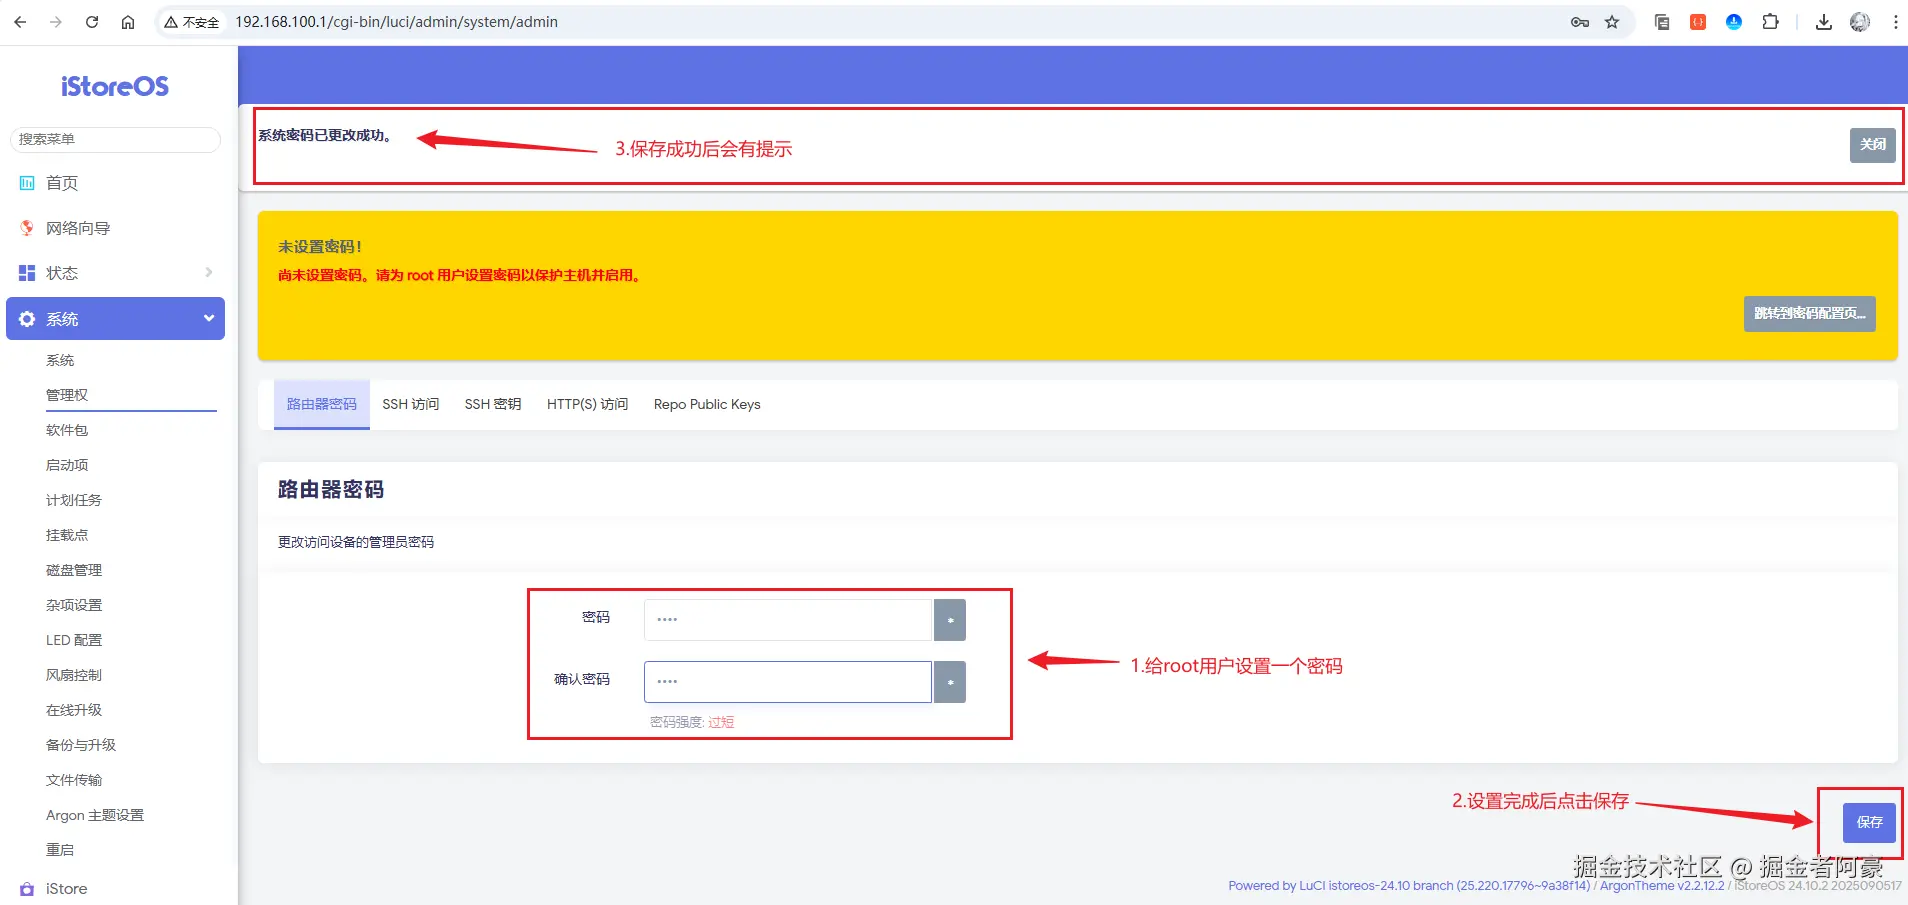The image size is (1908, 905).
Task: Click the 保存 button
Action: coord(1870,822)
